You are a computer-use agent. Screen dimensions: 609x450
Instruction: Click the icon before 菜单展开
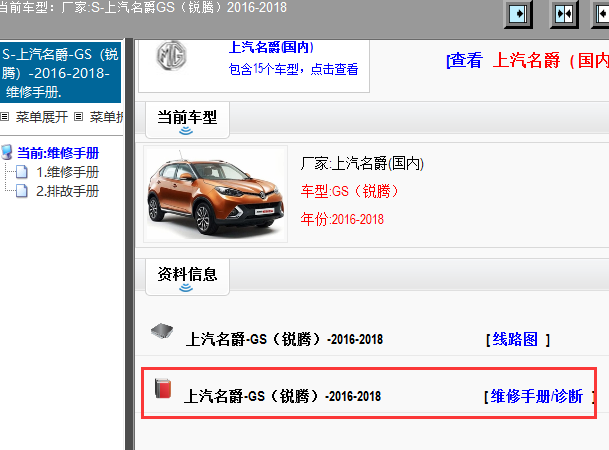[x=5, y=116]
